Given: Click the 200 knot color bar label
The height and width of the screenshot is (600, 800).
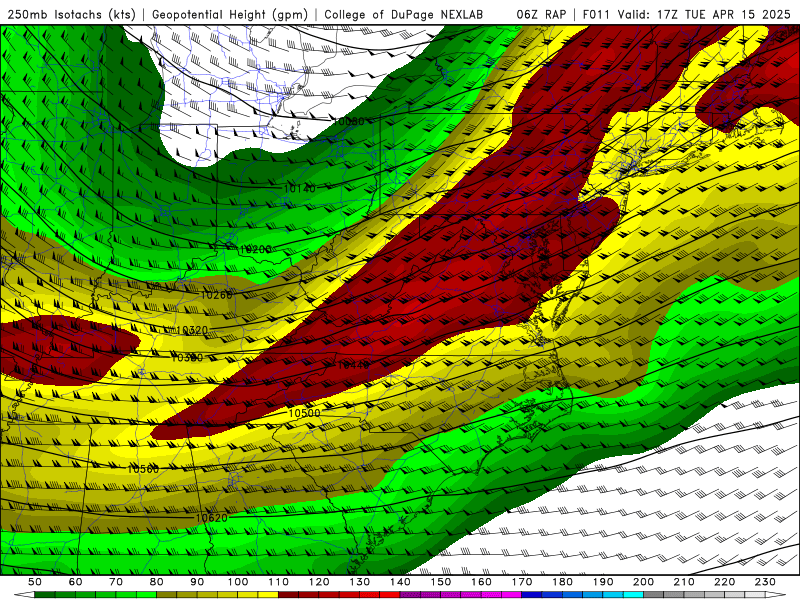Looking at the screenshot, I should pyautogui.click(x=643, y=582).
